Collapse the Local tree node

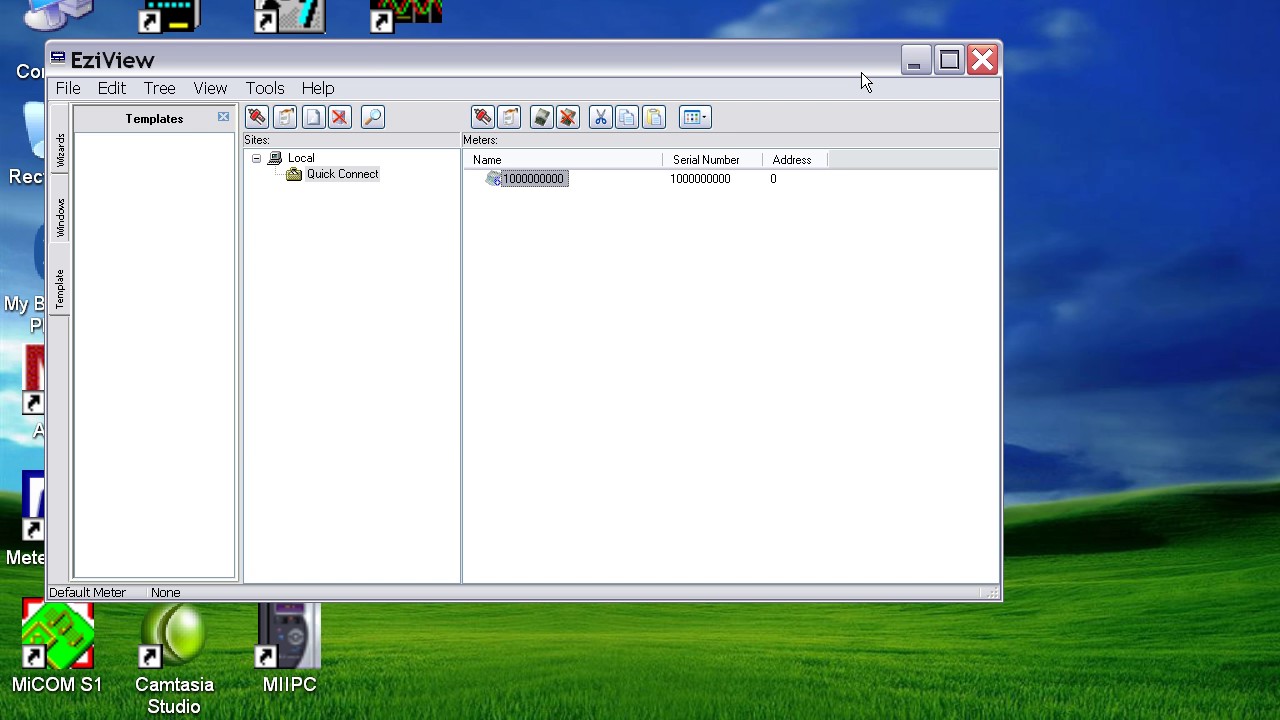coord(256,158)
